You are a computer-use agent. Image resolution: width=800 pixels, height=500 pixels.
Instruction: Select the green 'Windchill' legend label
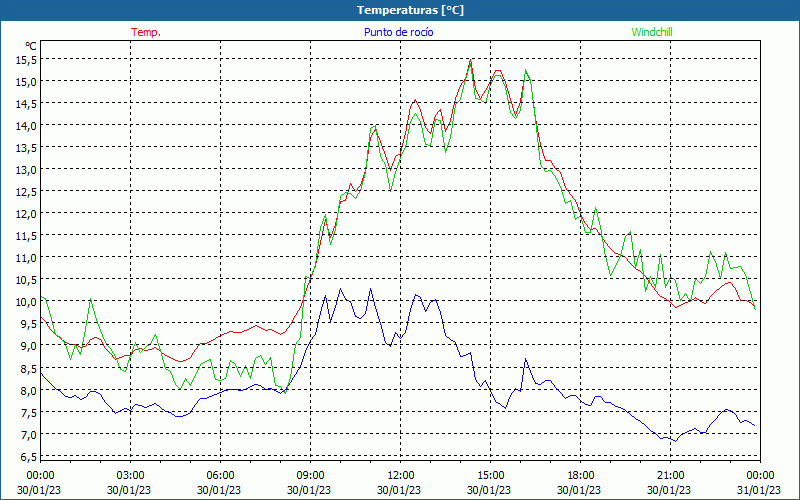pos(652,32)
